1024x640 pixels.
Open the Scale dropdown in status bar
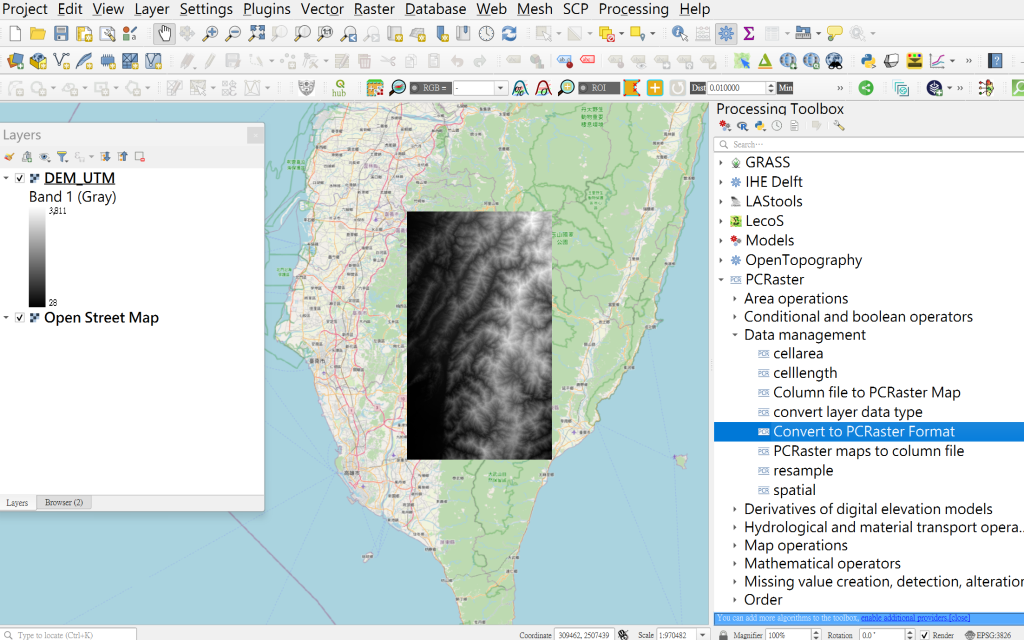(x=703, y=634)
